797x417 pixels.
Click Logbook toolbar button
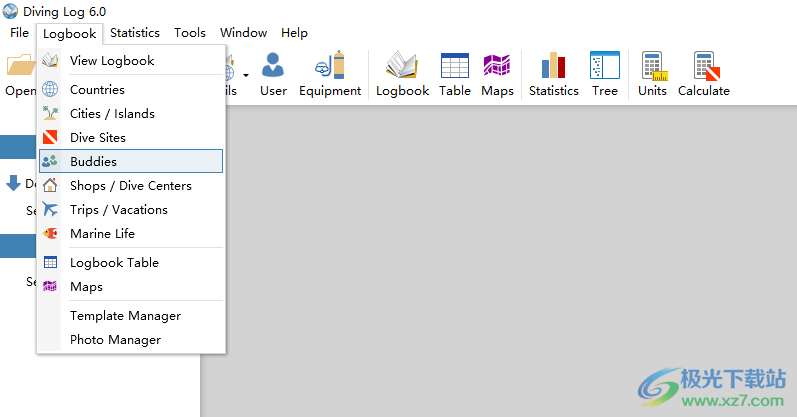click(x=402, y=75)
